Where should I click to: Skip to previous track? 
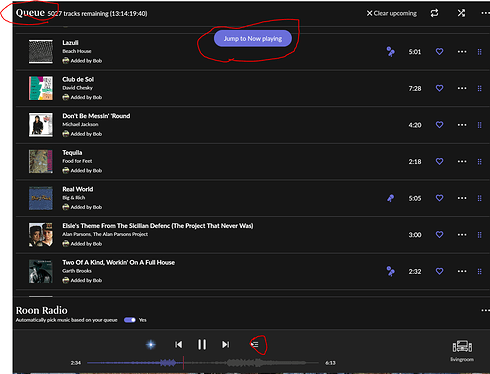pyautogui.click(x=179, y=344)
